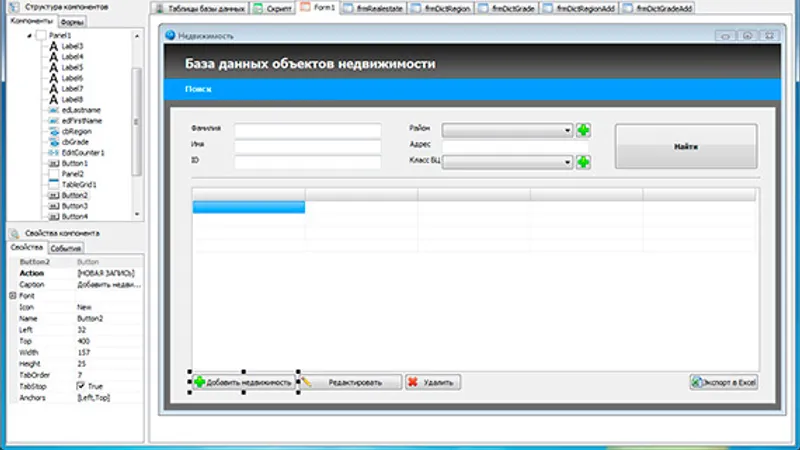
Task: Select Label6 icon in component tree
Action: 54,78
